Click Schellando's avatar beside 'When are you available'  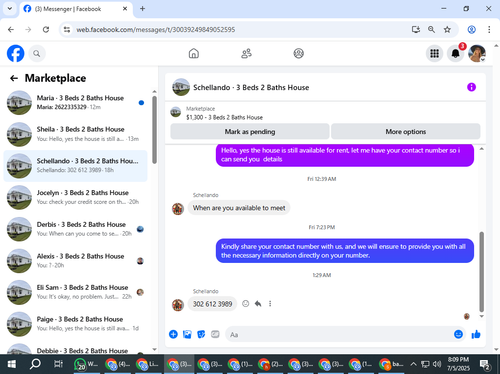pyautogui.click(x=178, y=209)
